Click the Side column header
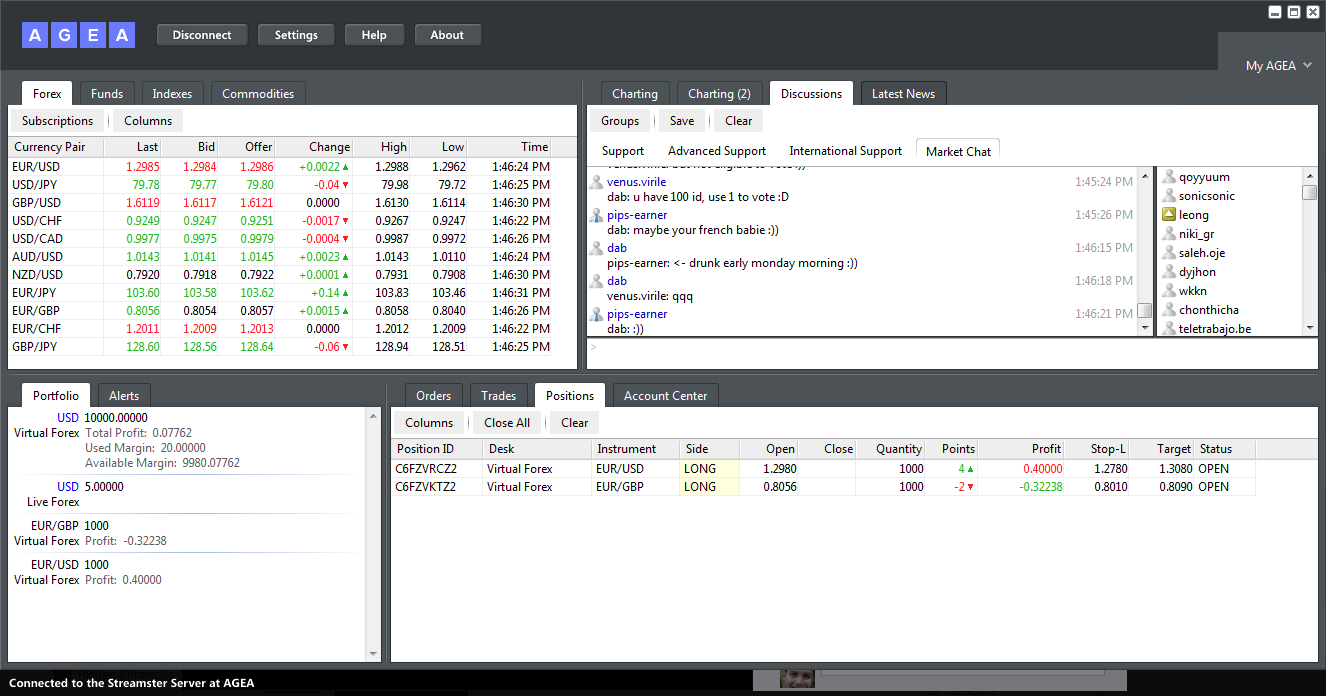The image size is (1326, 696). click(x=709, y=449)
